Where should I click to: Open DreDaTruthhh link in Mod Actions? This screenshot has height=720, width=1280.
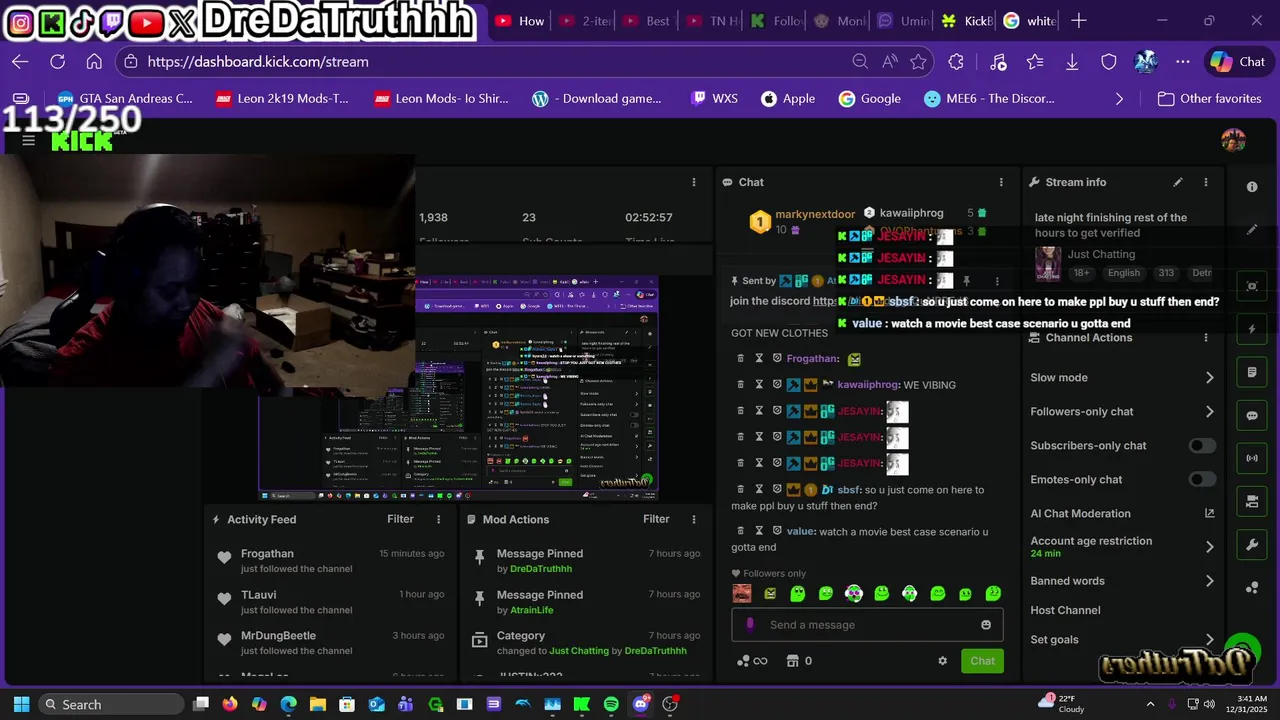pyautogui.click(x=541, y=569)
